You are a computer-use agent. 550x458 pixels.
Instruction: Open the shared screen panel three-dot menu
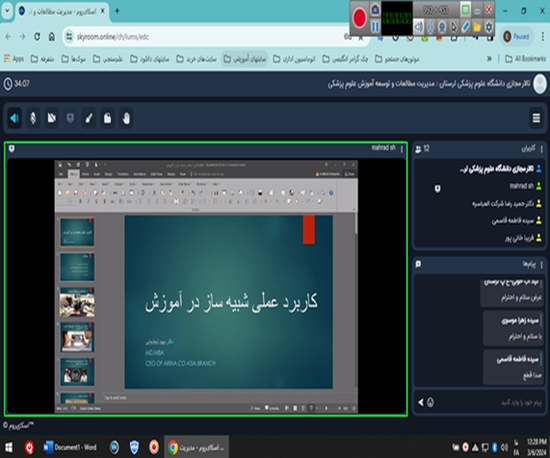pyautogui.click(x=402, y=149)
